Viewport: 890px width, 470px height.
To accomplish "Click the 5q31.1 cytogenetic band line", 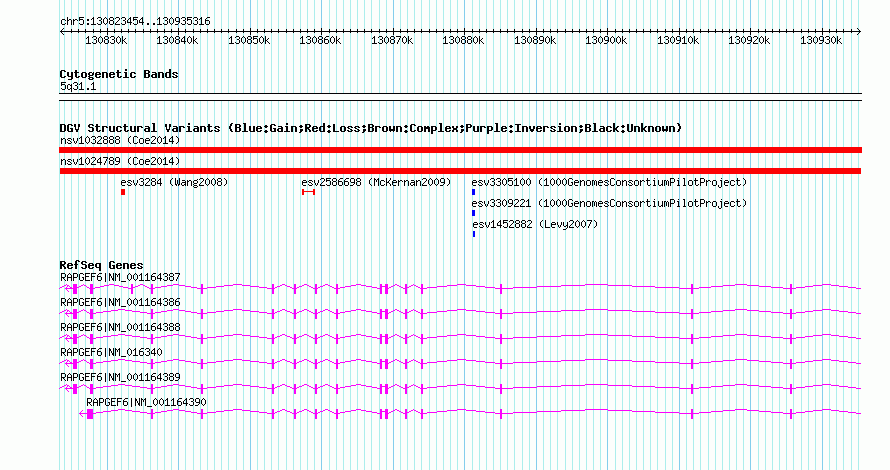I will pyautogui.click(x=460, y=97).
